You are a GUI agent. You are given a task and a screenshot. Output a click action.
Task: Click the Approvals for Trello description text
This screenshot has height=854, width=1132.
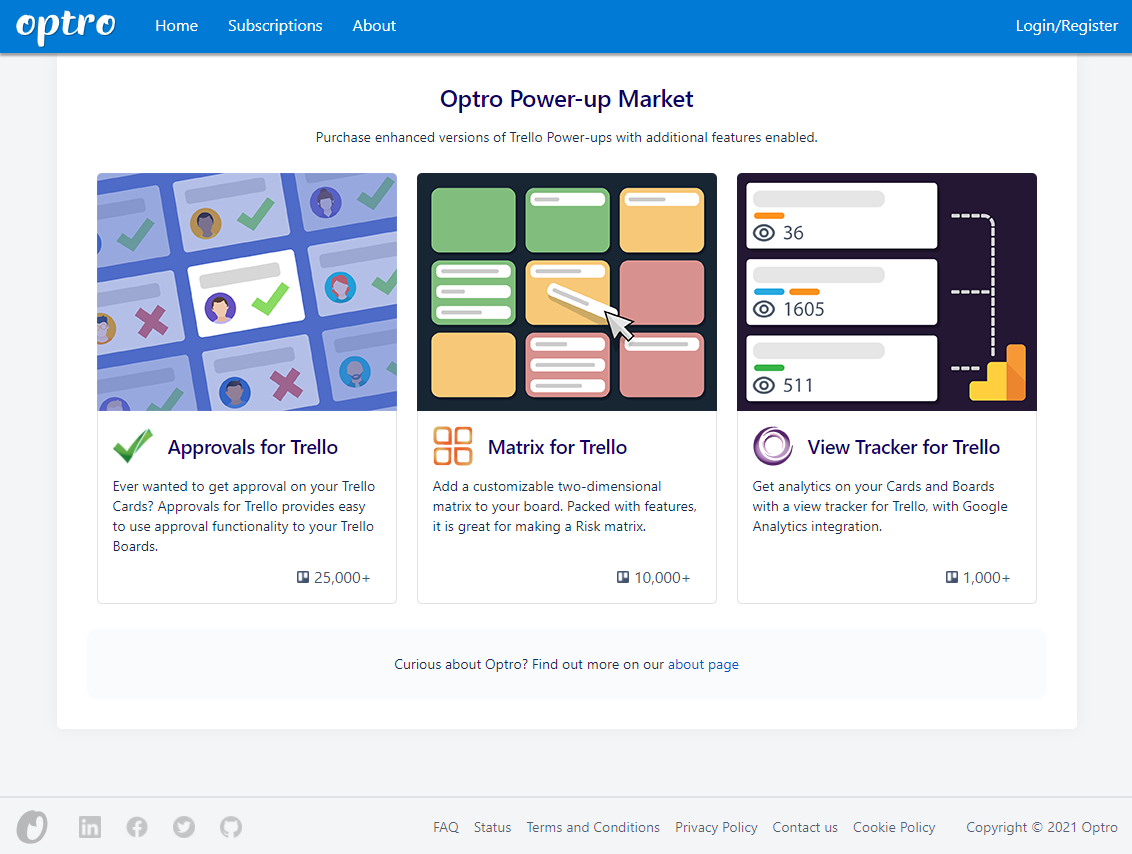click(244, 516)
